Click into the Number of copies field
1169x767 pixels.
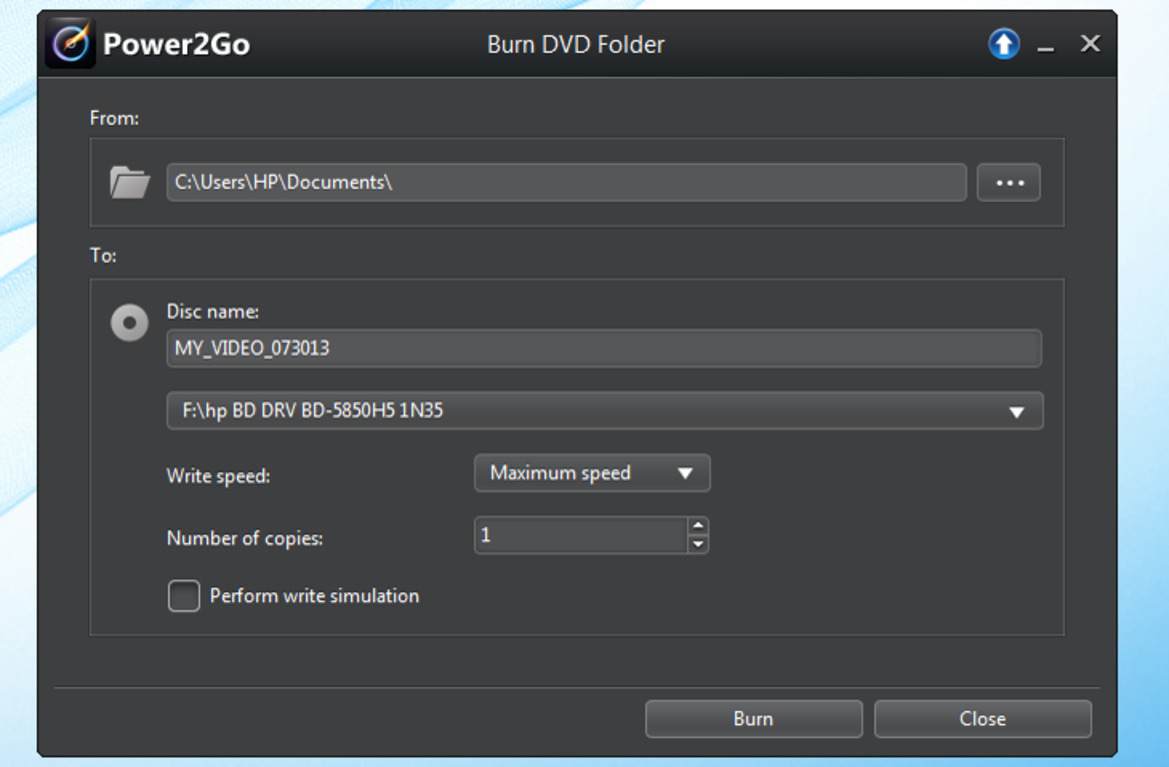tap(581, 535)
